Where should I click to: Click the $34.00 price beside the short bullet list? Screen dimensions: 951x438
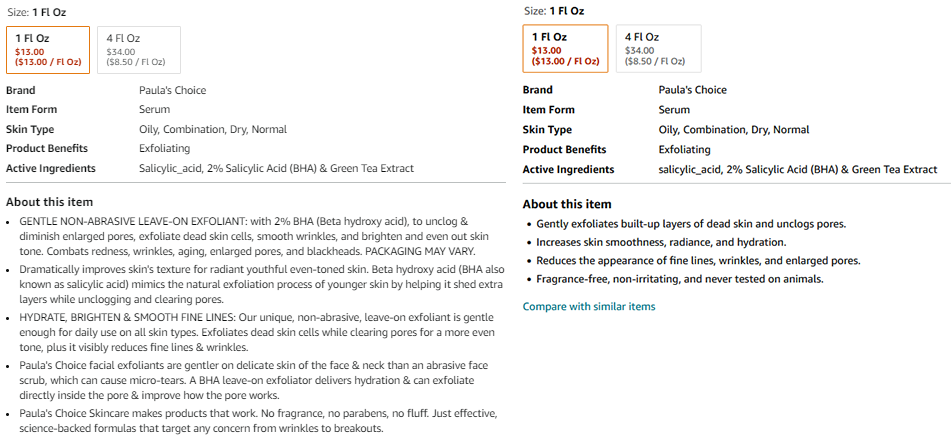639,50
